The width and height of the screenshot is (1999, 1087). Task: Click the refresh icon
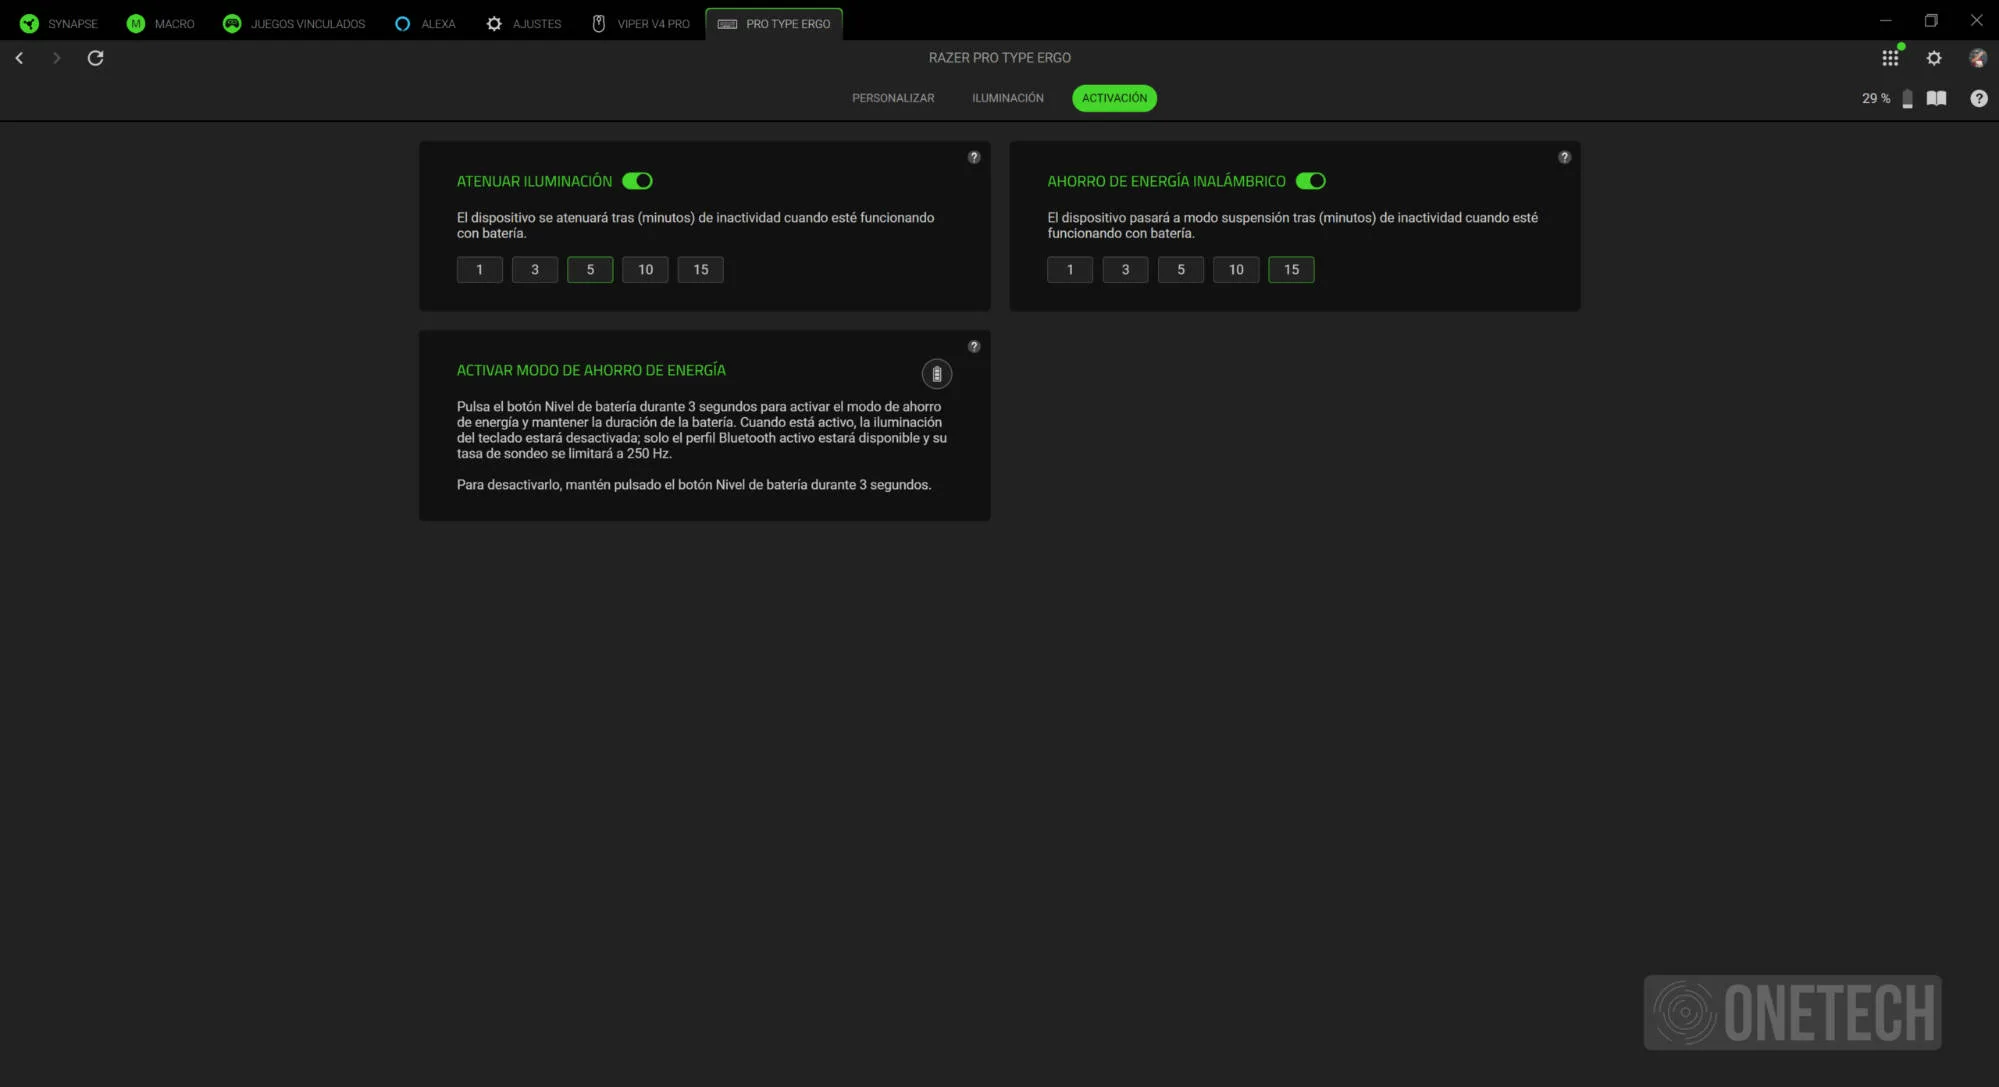point(95,58)
